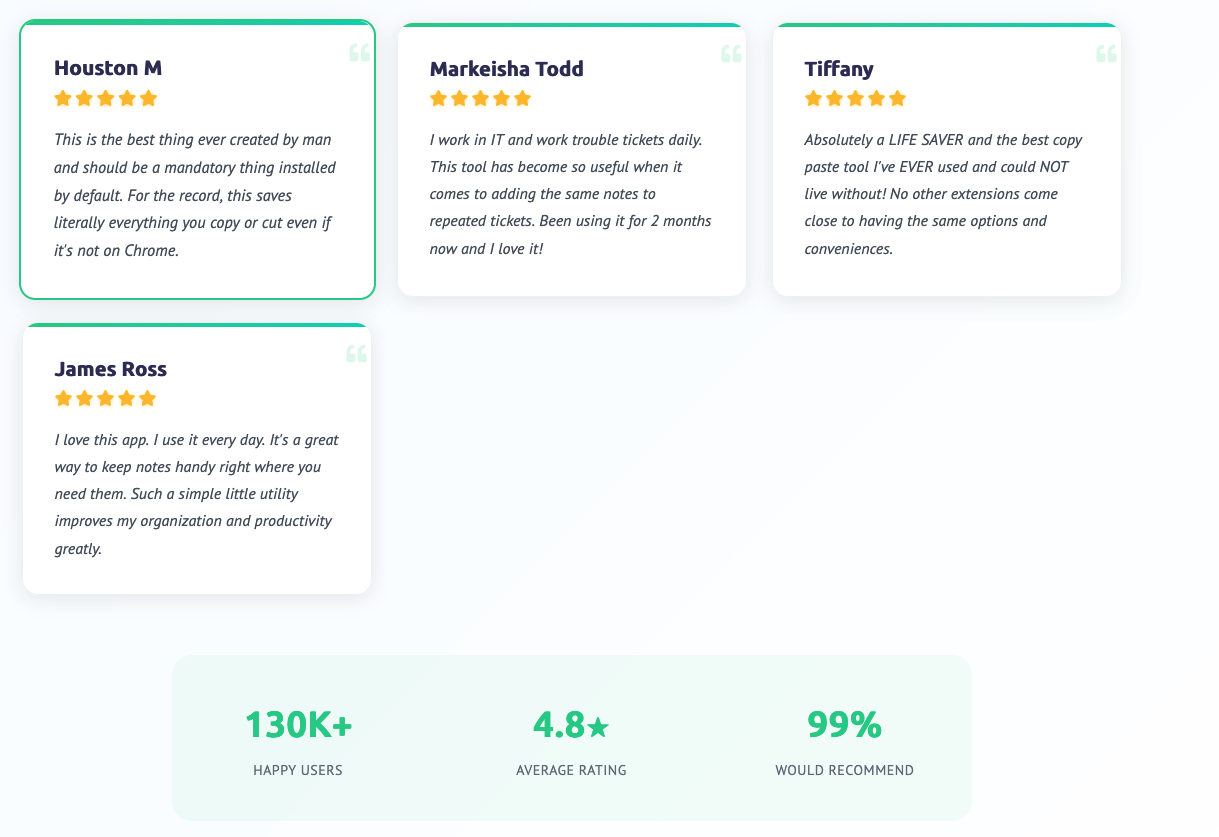Click the Average Rating label
The image size is (1219, 837).
(x=571, y=770)
